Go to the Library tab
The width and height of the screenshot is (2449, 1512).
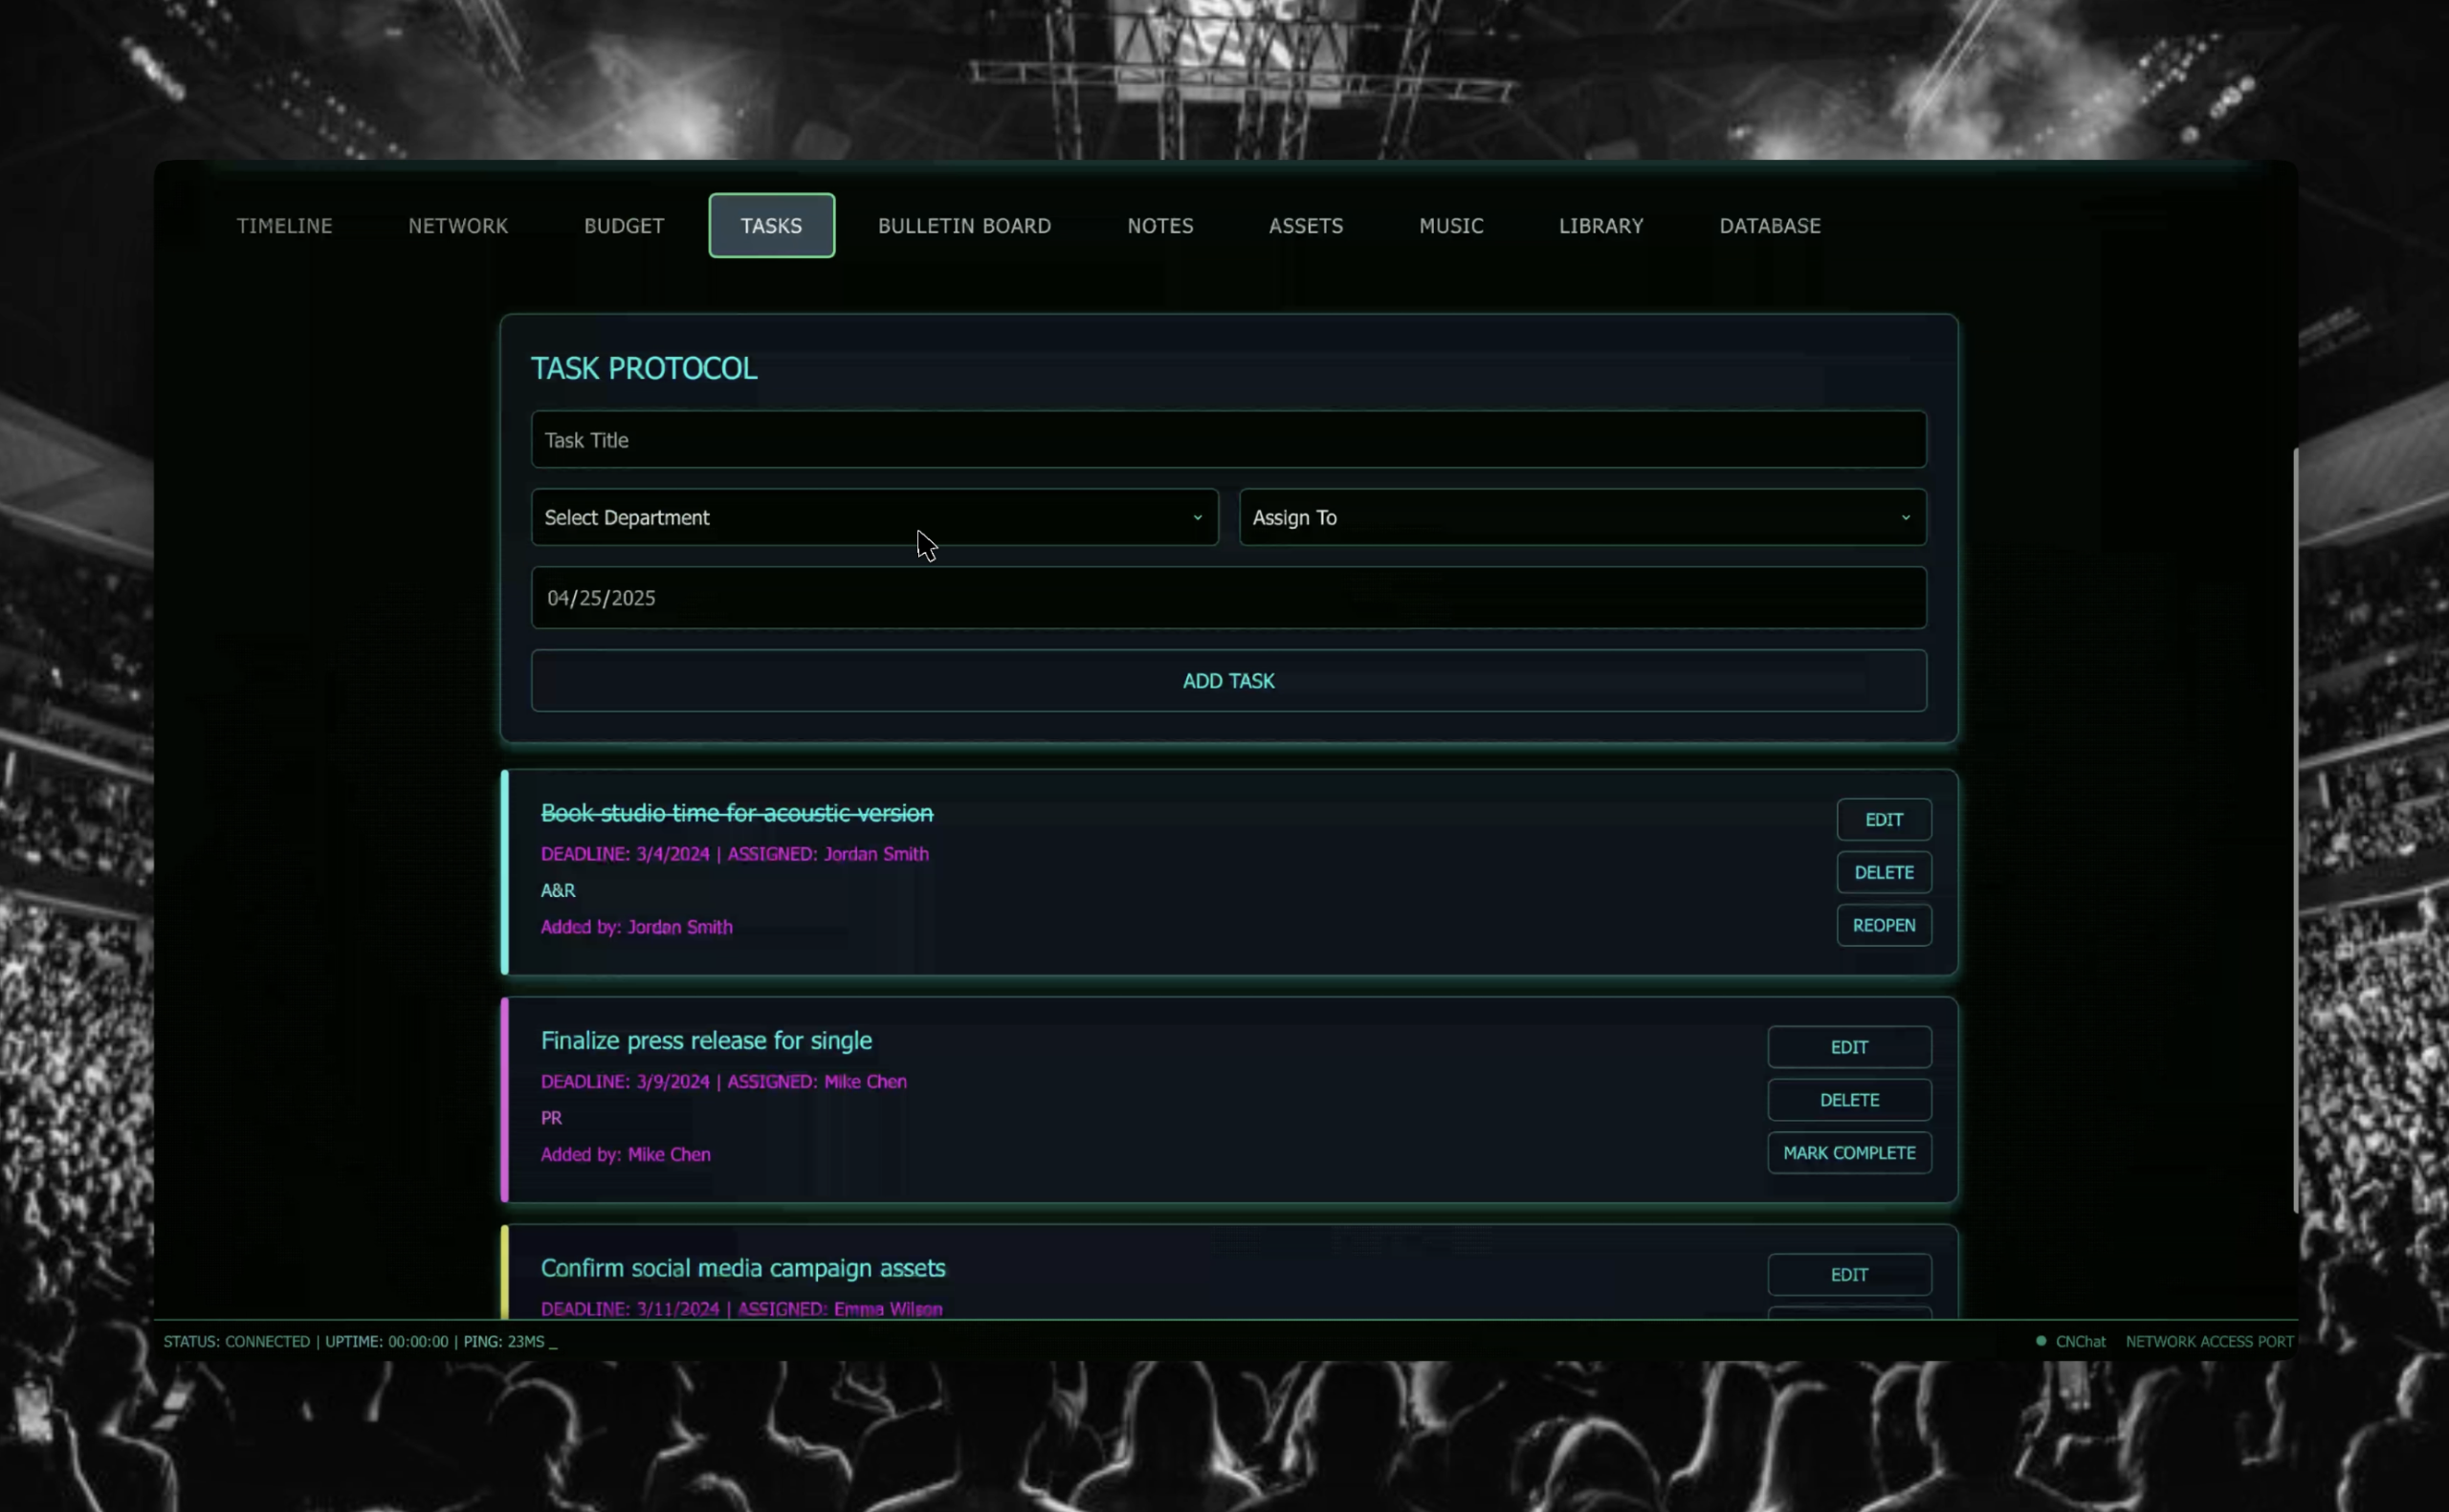1600,226
